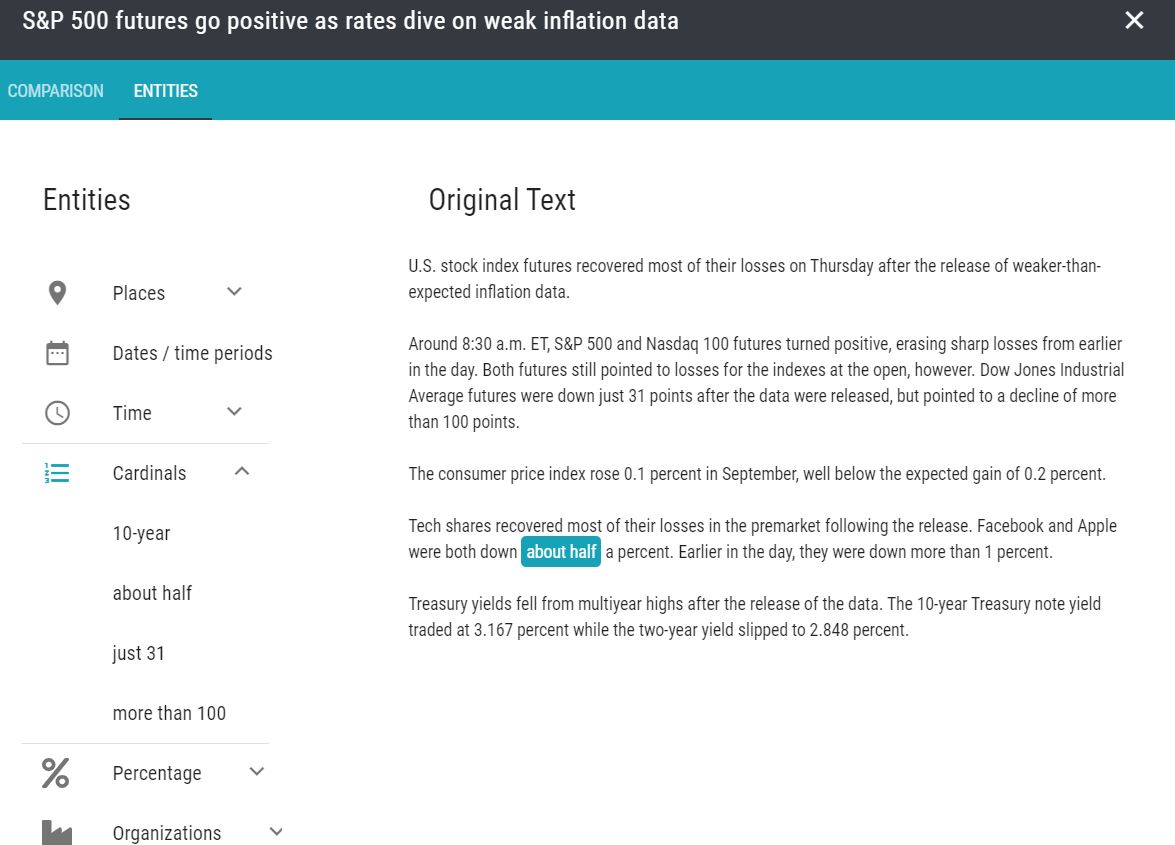This screenshot has width=1175, height=845.
Task: Switch to the Comparison tab
Action: click(x=56, y=91)
